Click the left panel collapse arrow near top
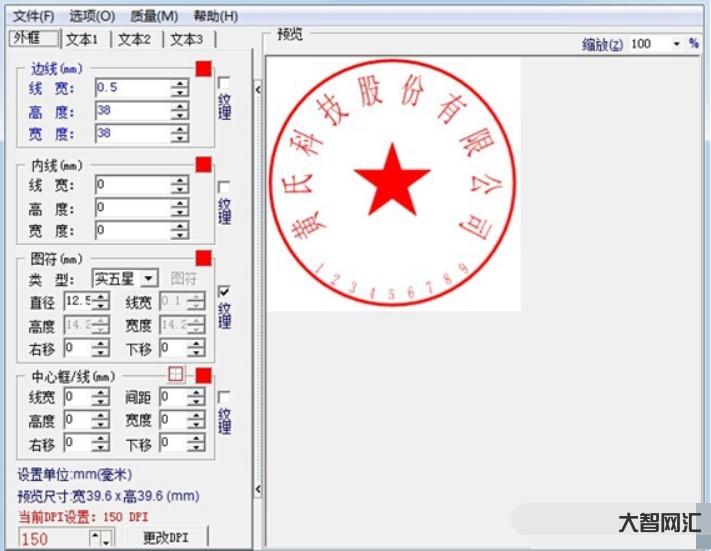Viewport: 711px width, 551px height. point(258,90)
